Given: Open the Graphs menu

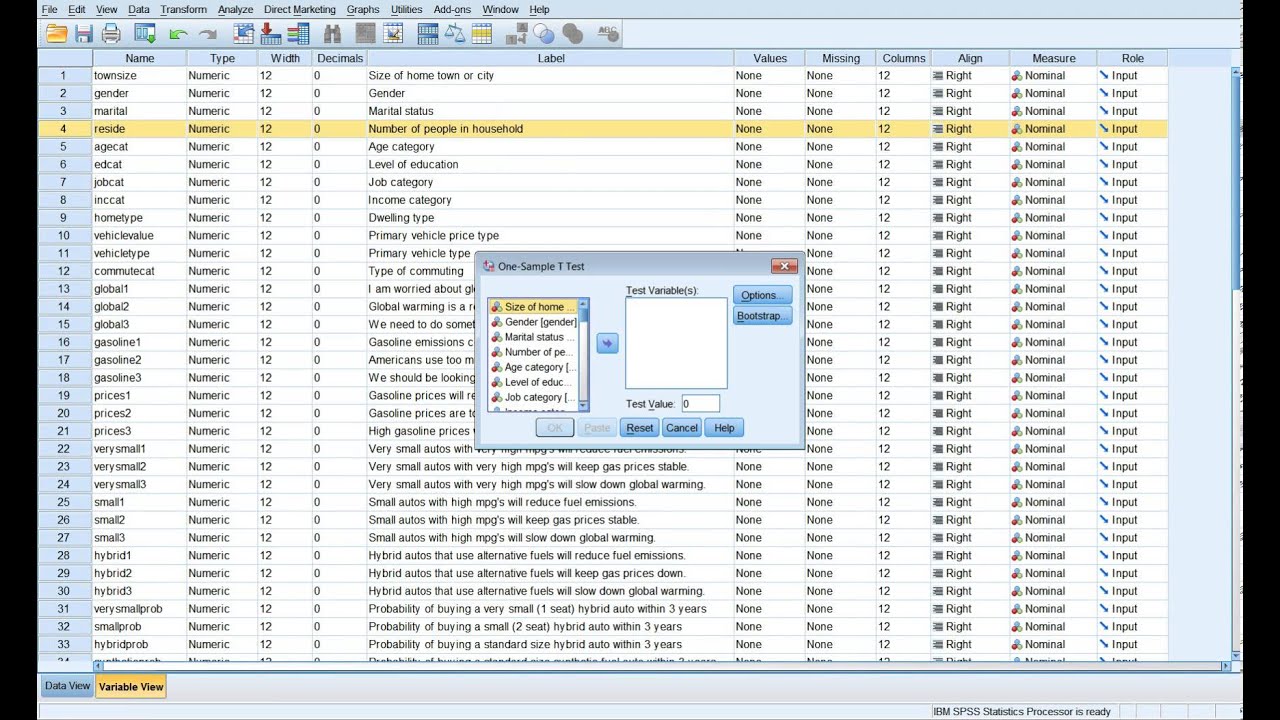Looking at the screenshot, I should 363,9.
